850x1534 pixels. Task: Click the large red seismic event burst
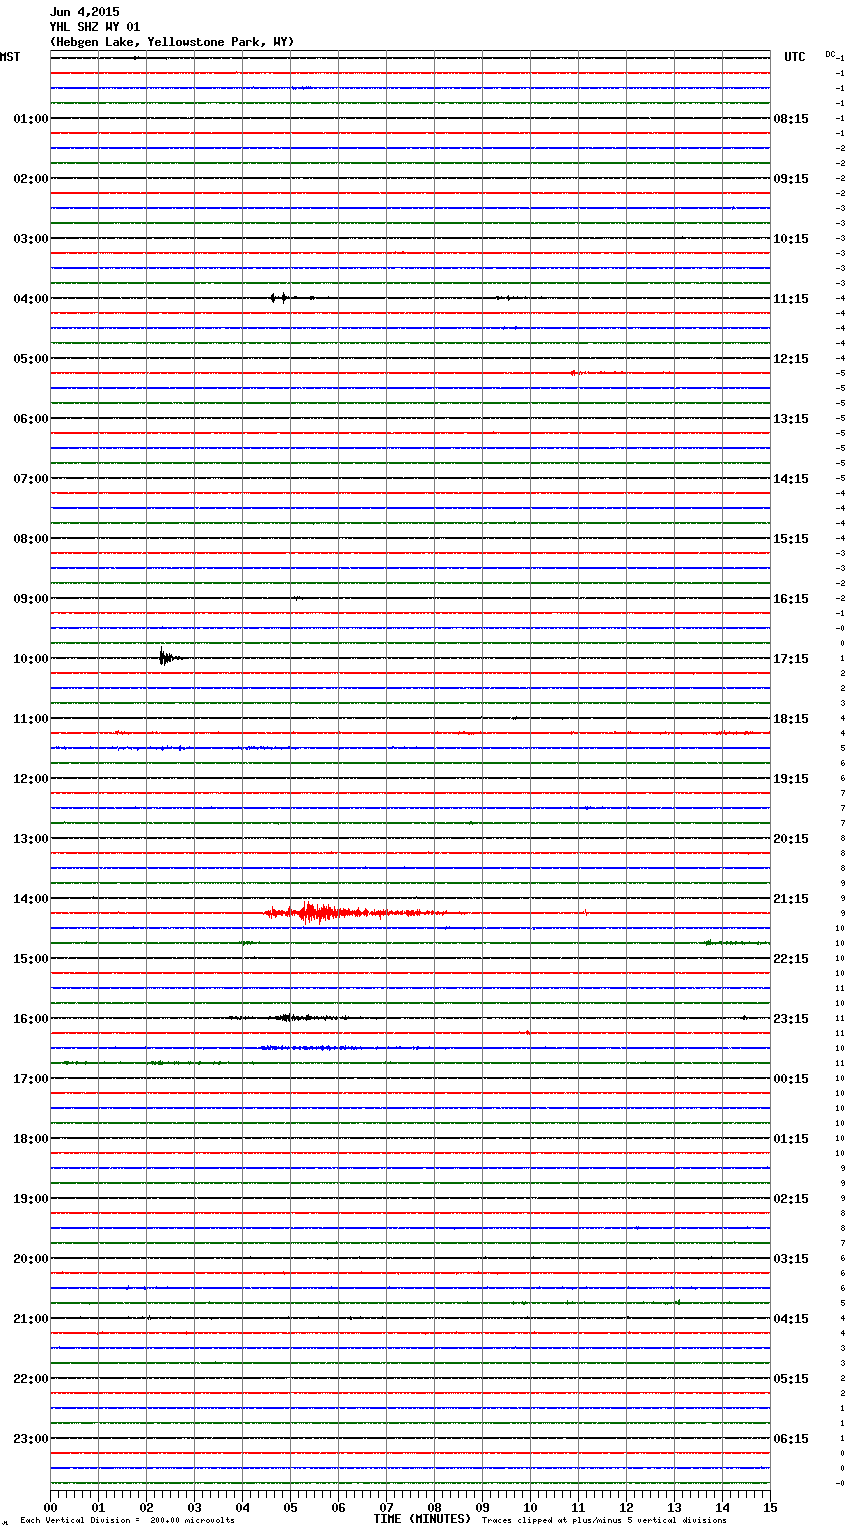coord(320,912)
